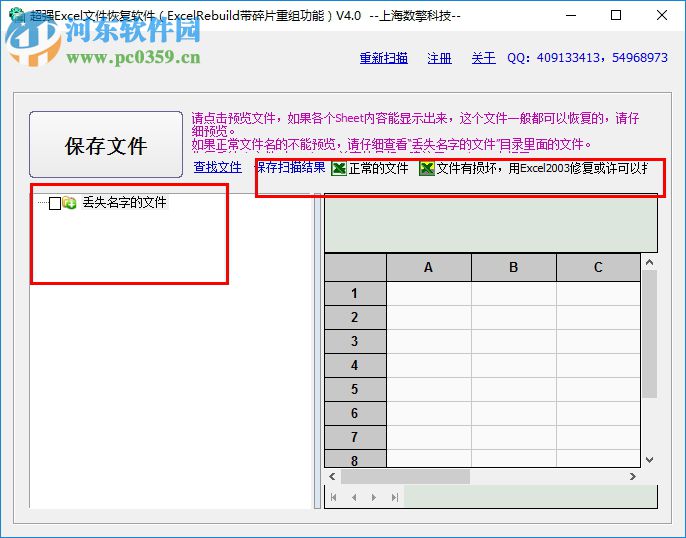This screenshot has width=686, height=538.
Task: Click the vertical scrollbar thumb of grid
Action: (x=650, y=334)
